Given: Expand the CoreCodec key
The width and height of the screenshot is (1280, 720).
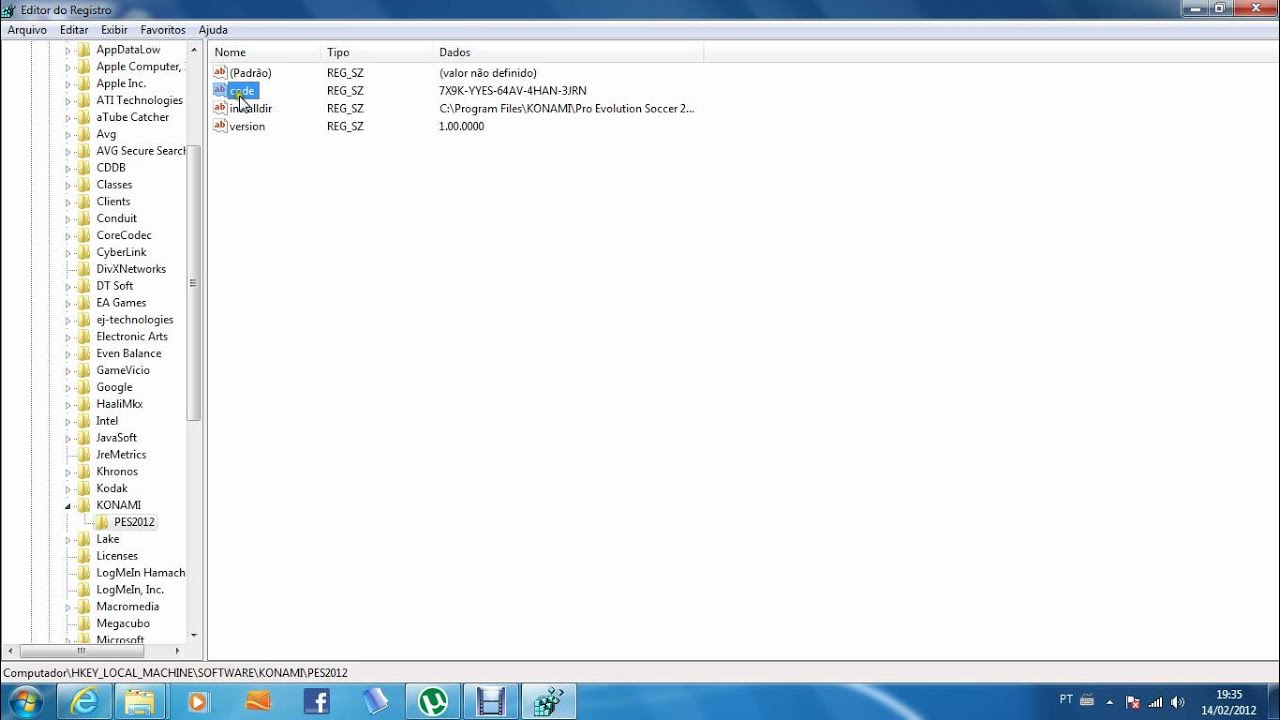Looking at the screenshot, I should pyautogui.click(x=68, y=236).
